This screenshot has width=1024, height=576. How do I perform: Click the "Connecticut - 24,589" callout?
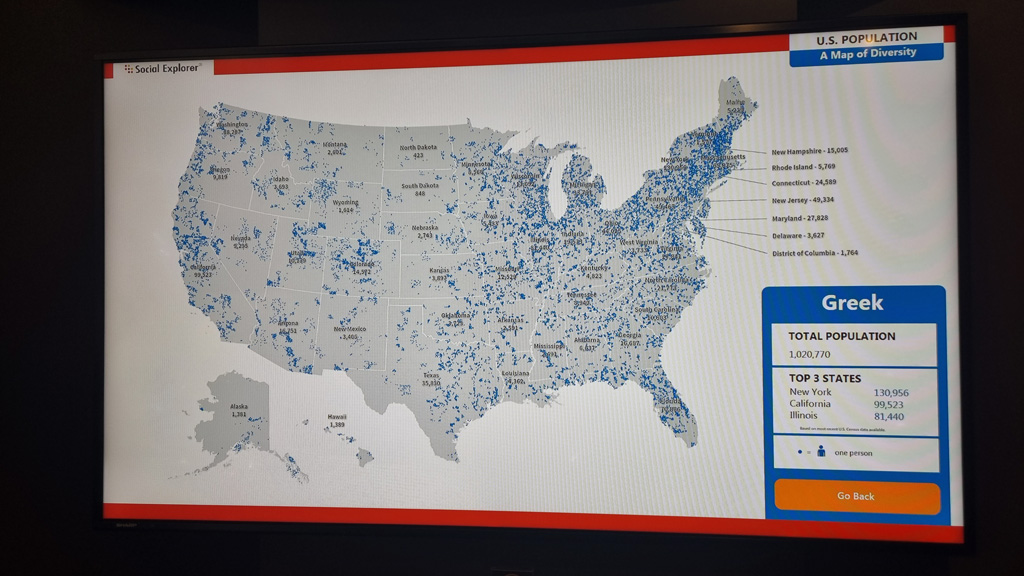tap(804, 183)
